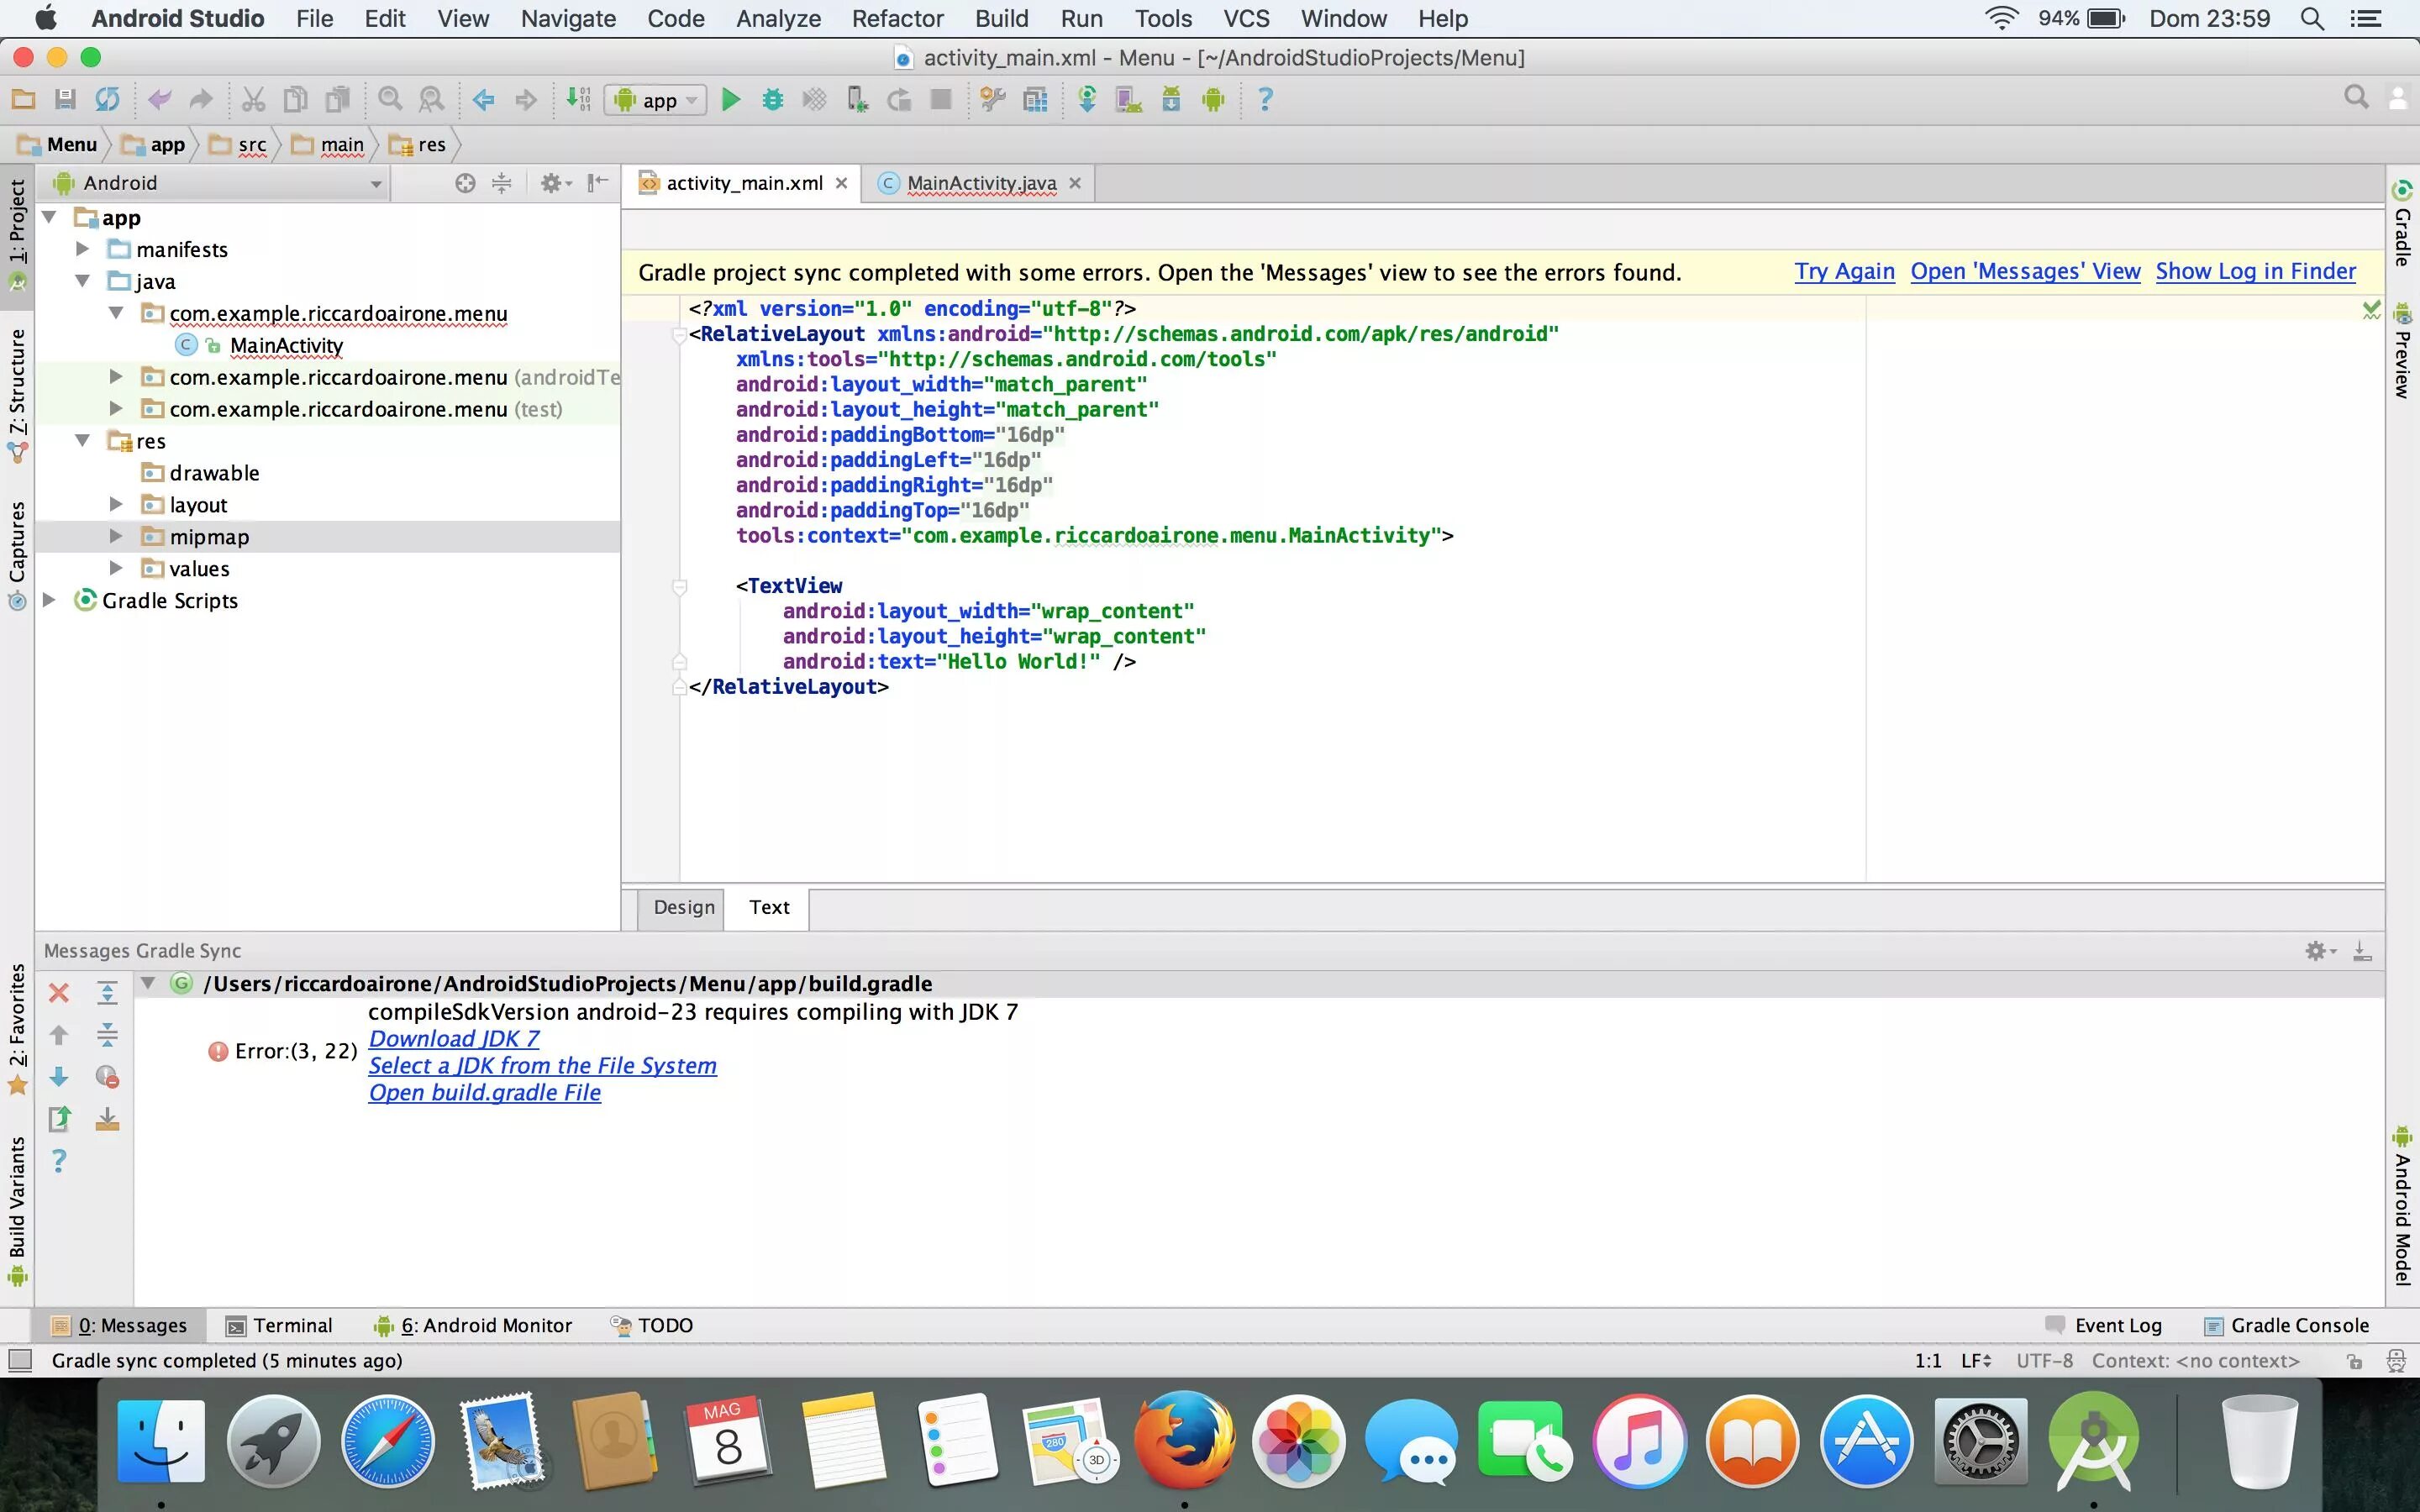The width and height of the screenshot is (2420, 1512).
Task: Expand the manifests folder
Action: tap(83, 248)
